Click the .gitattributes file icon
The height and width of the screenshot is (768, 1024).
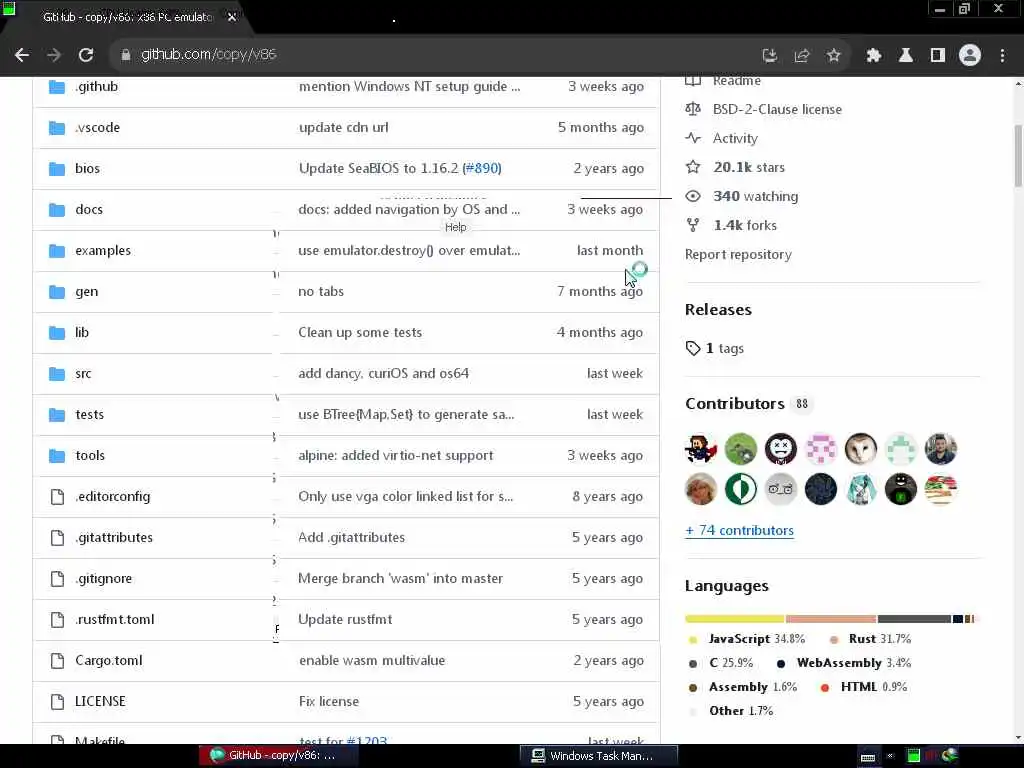[x=57, y=538]
